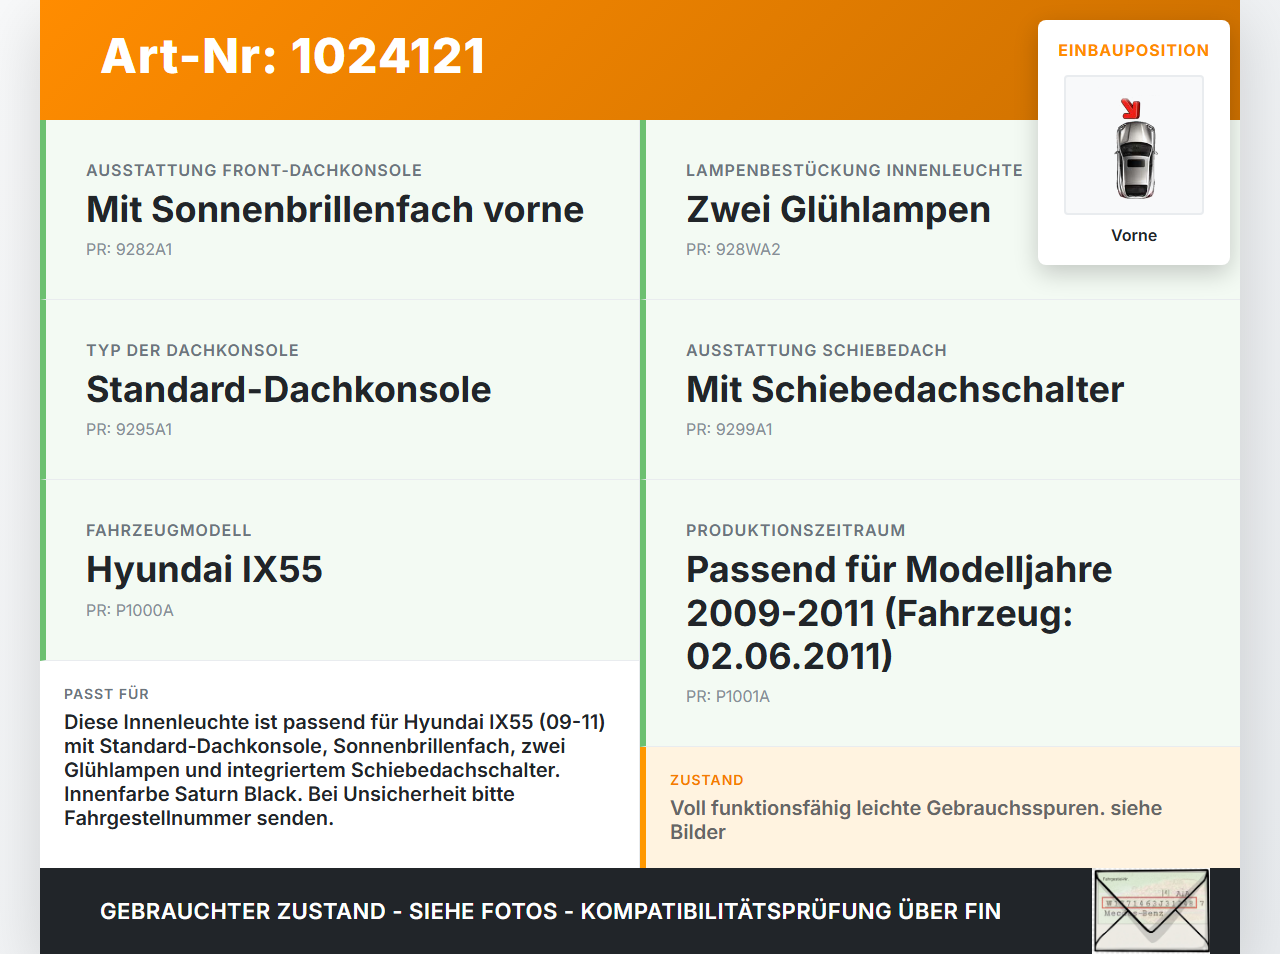Click the Einbauposition card title

(1134, 50)
